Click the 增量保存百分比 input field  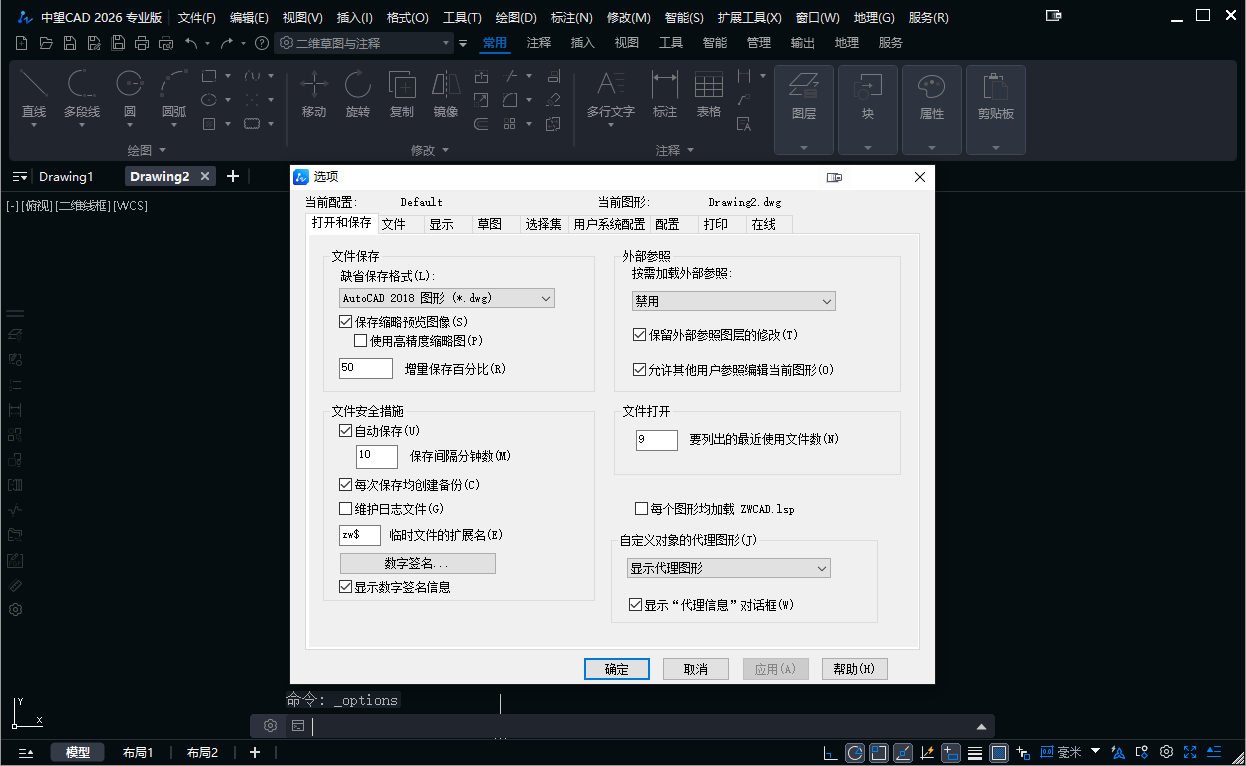[366, 368]
